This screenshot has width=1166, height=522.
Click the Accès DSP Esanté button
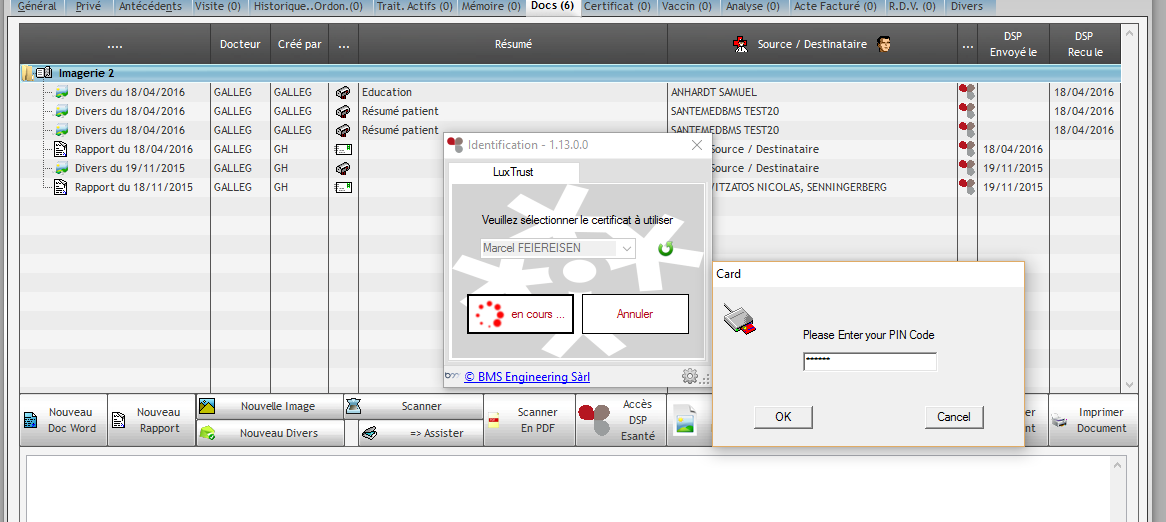pyautogui.click(x=621, y=420)
